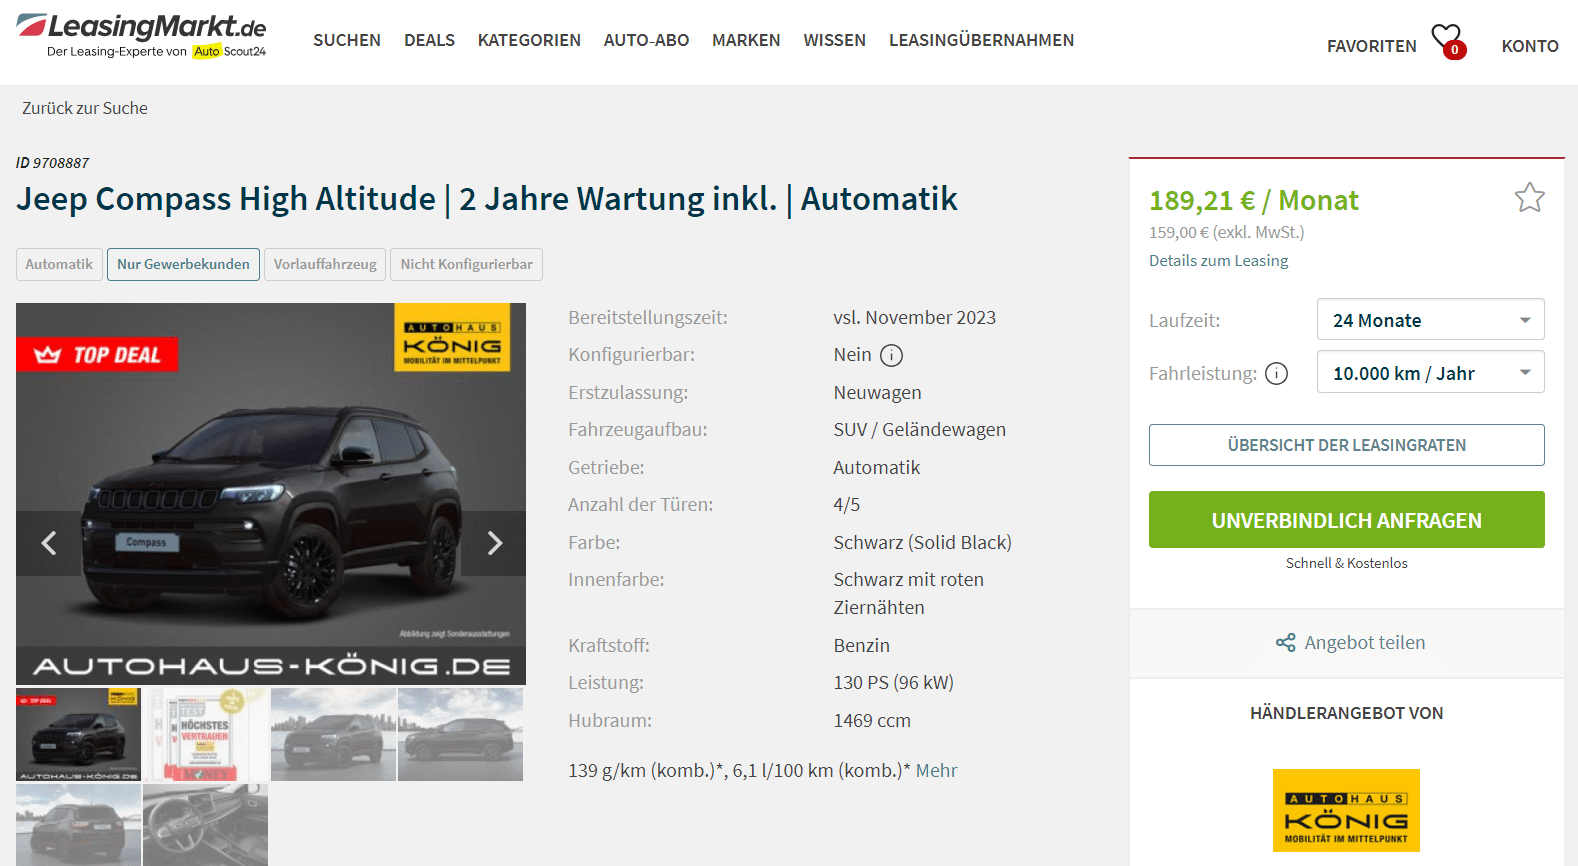Screen dimensions: 1578x866
Task: Open the DEALS menu
Action: point(429,40)
